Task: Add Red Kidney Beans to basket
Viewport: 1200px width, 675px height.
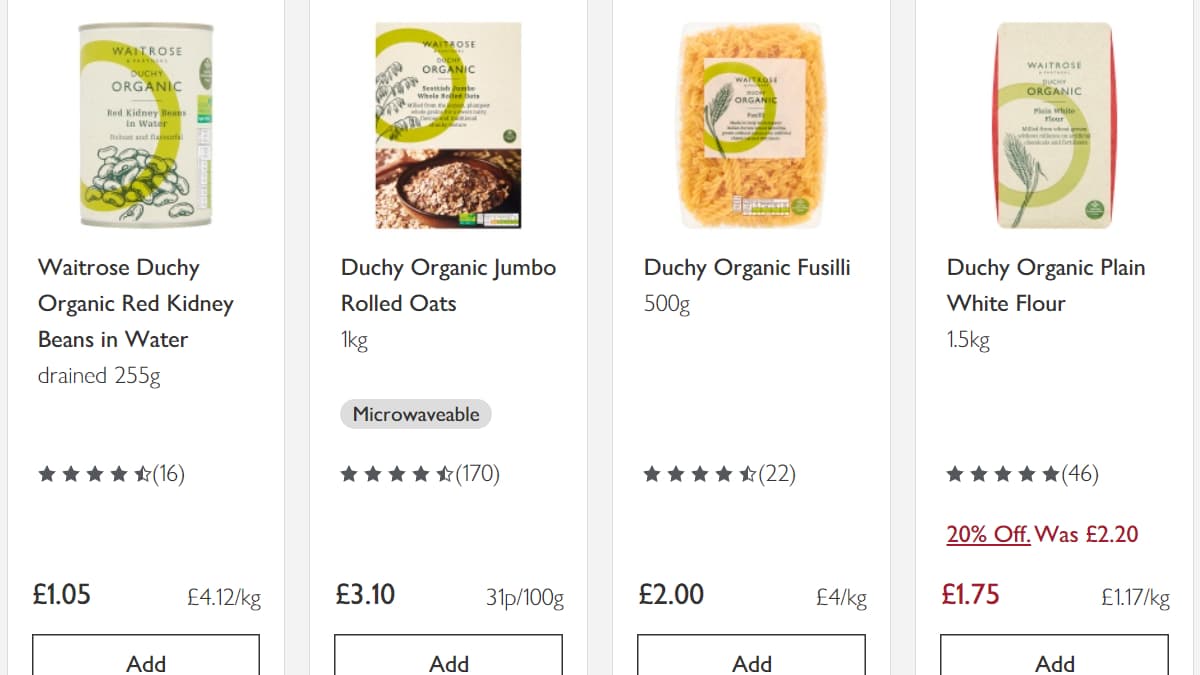Action: (146, 662)
